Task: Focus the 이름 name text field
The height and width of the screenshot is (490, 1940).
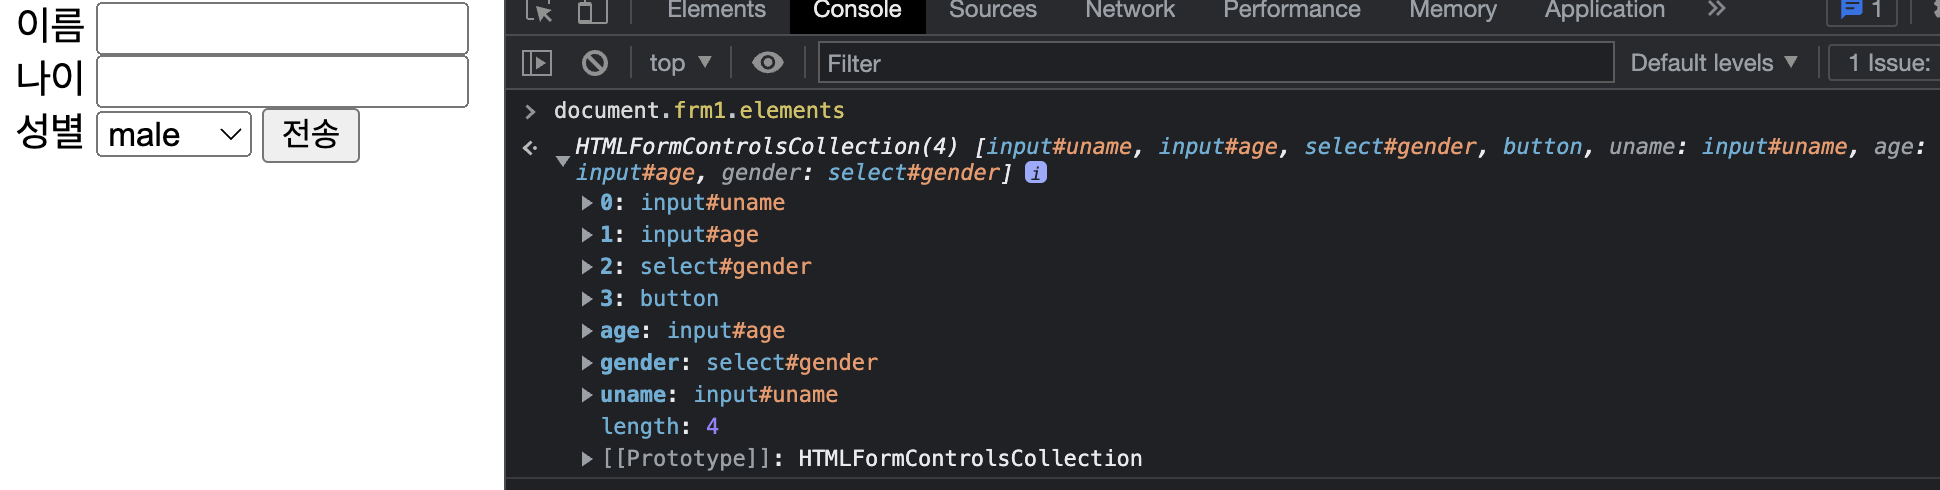Action: pos(283,28)
